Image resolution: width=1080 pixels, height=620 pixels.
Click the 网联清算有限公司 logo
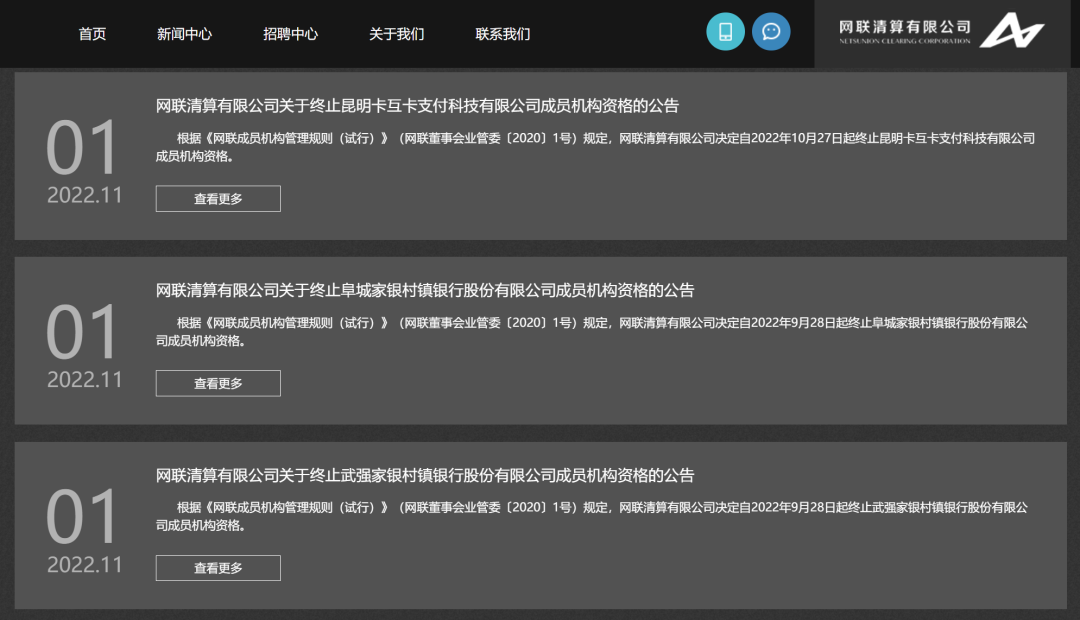942,32
